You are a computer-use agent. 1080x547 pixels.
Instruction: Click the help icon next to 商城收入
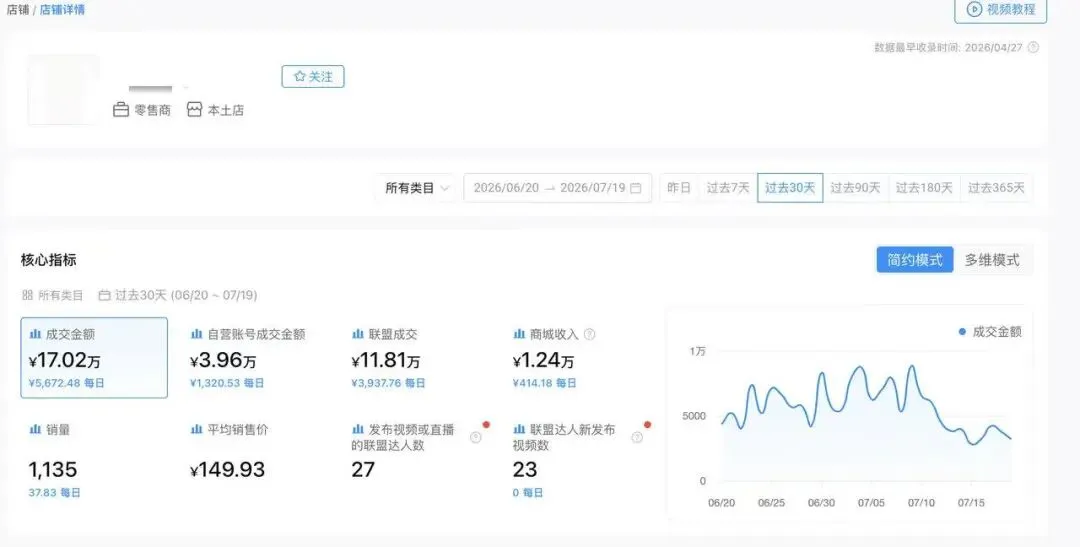tap(590, 334)
